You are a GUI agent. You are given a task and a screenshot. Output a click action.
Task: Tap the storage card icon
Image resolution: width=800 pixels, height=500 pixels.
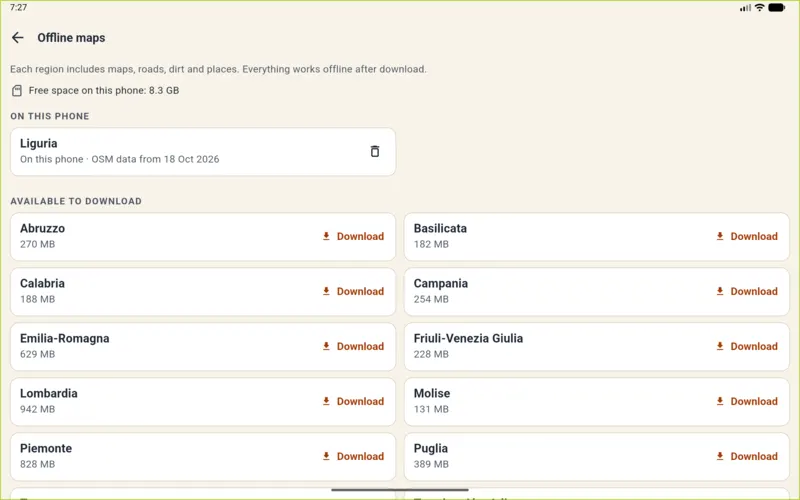tap(17, 91)
